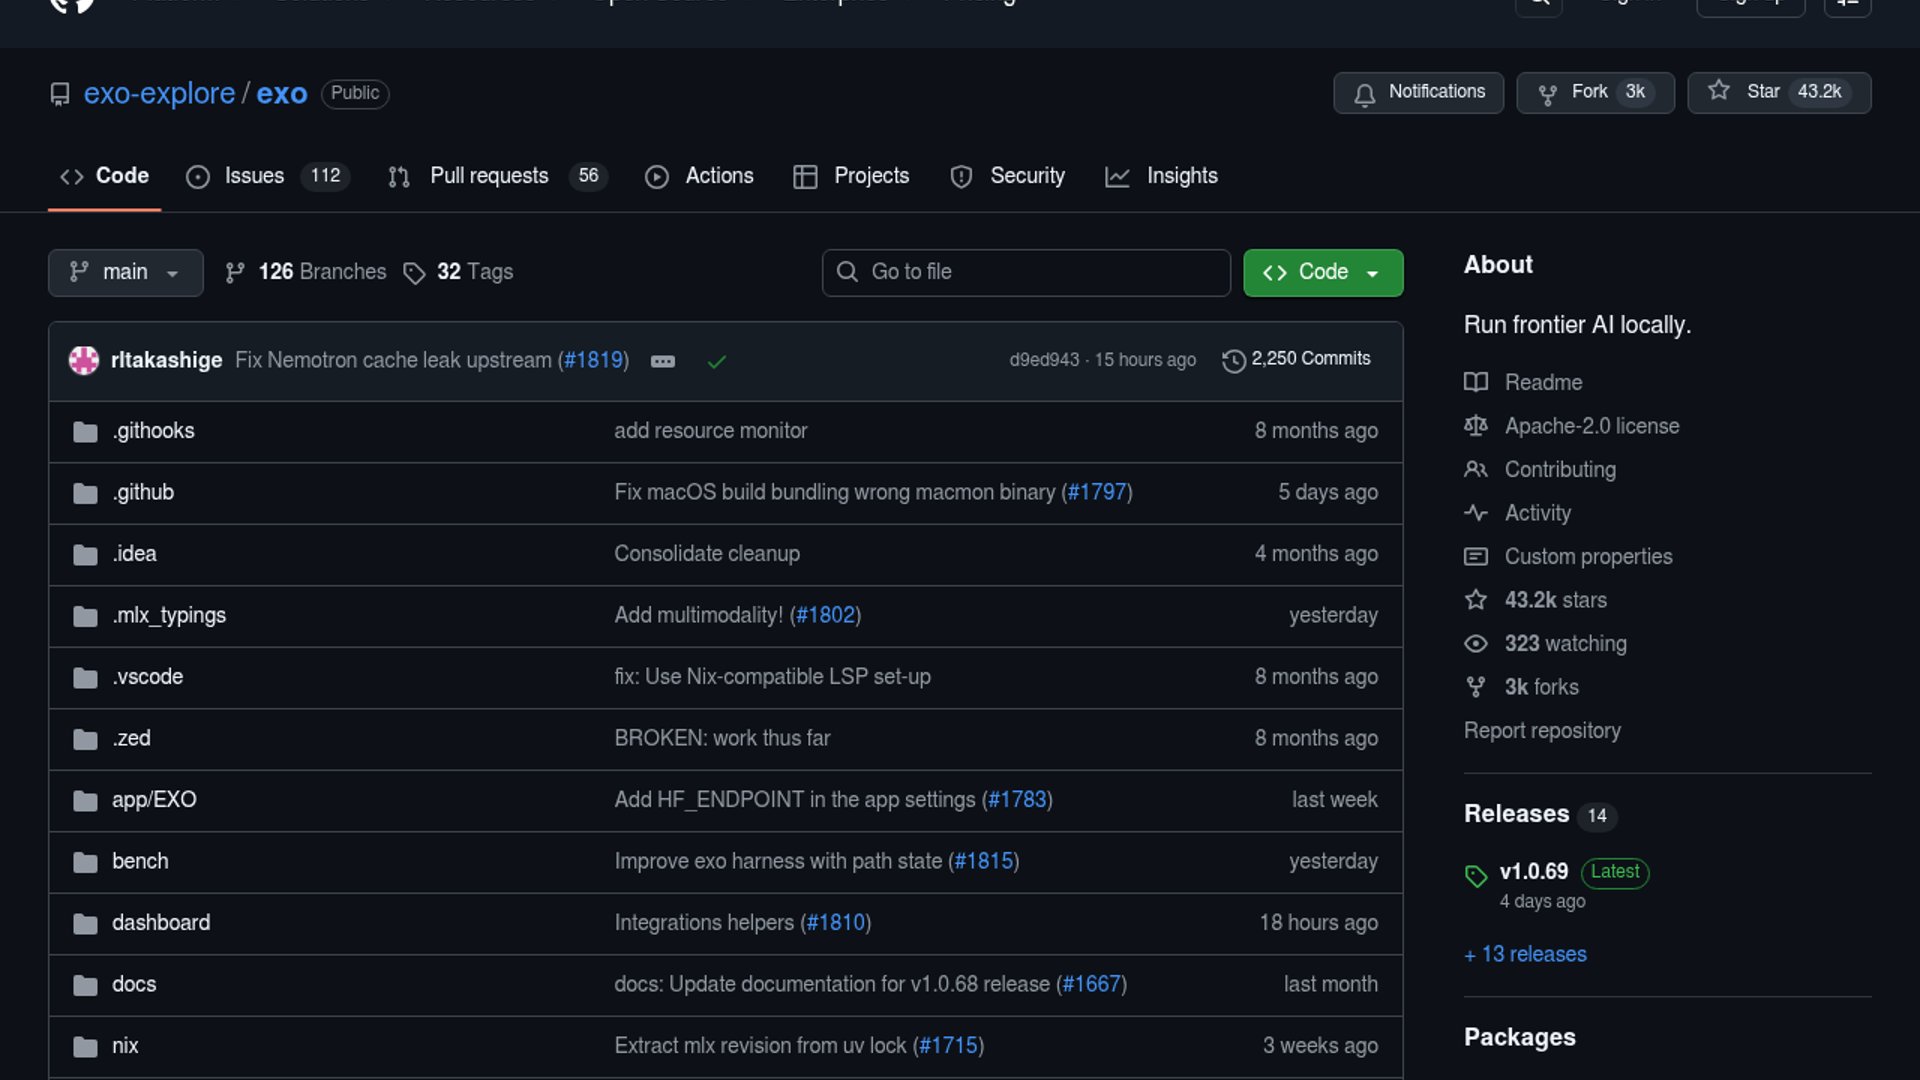Open the Pull requests tab
Viewport: 1920px width, 1080px height.
[x=497, y=176]
